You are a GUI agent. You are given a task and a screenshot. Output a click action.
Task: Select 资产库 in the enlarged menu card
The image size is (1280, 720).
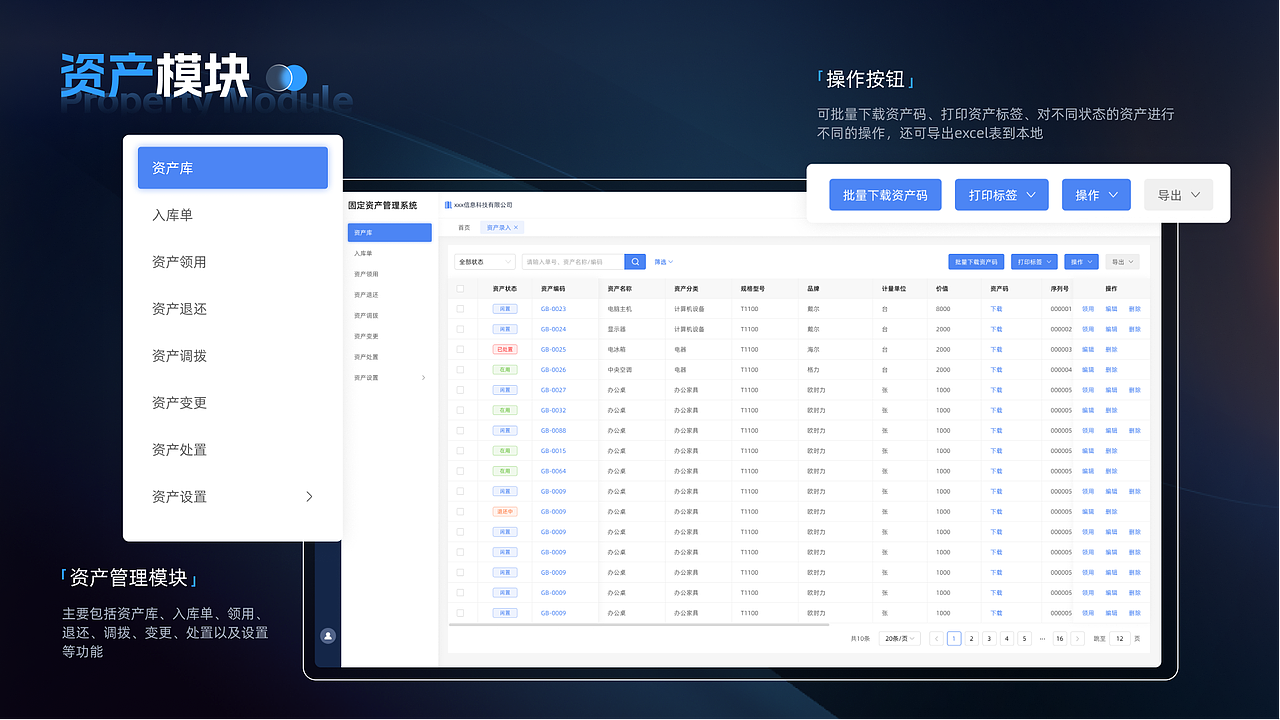click(233, 168)
